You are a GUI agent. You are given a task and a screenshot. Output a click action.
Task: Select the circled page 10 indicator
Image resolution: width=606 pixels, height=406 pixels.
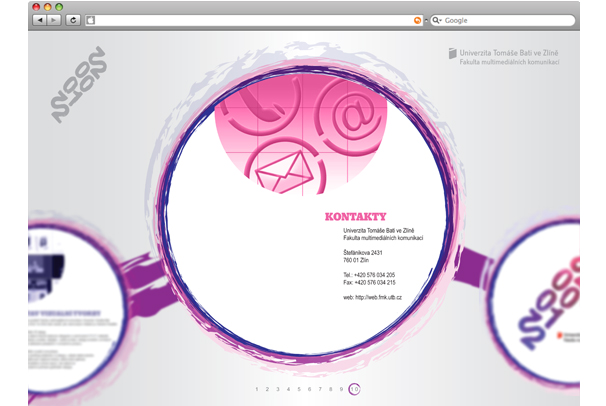pos(354,388)
